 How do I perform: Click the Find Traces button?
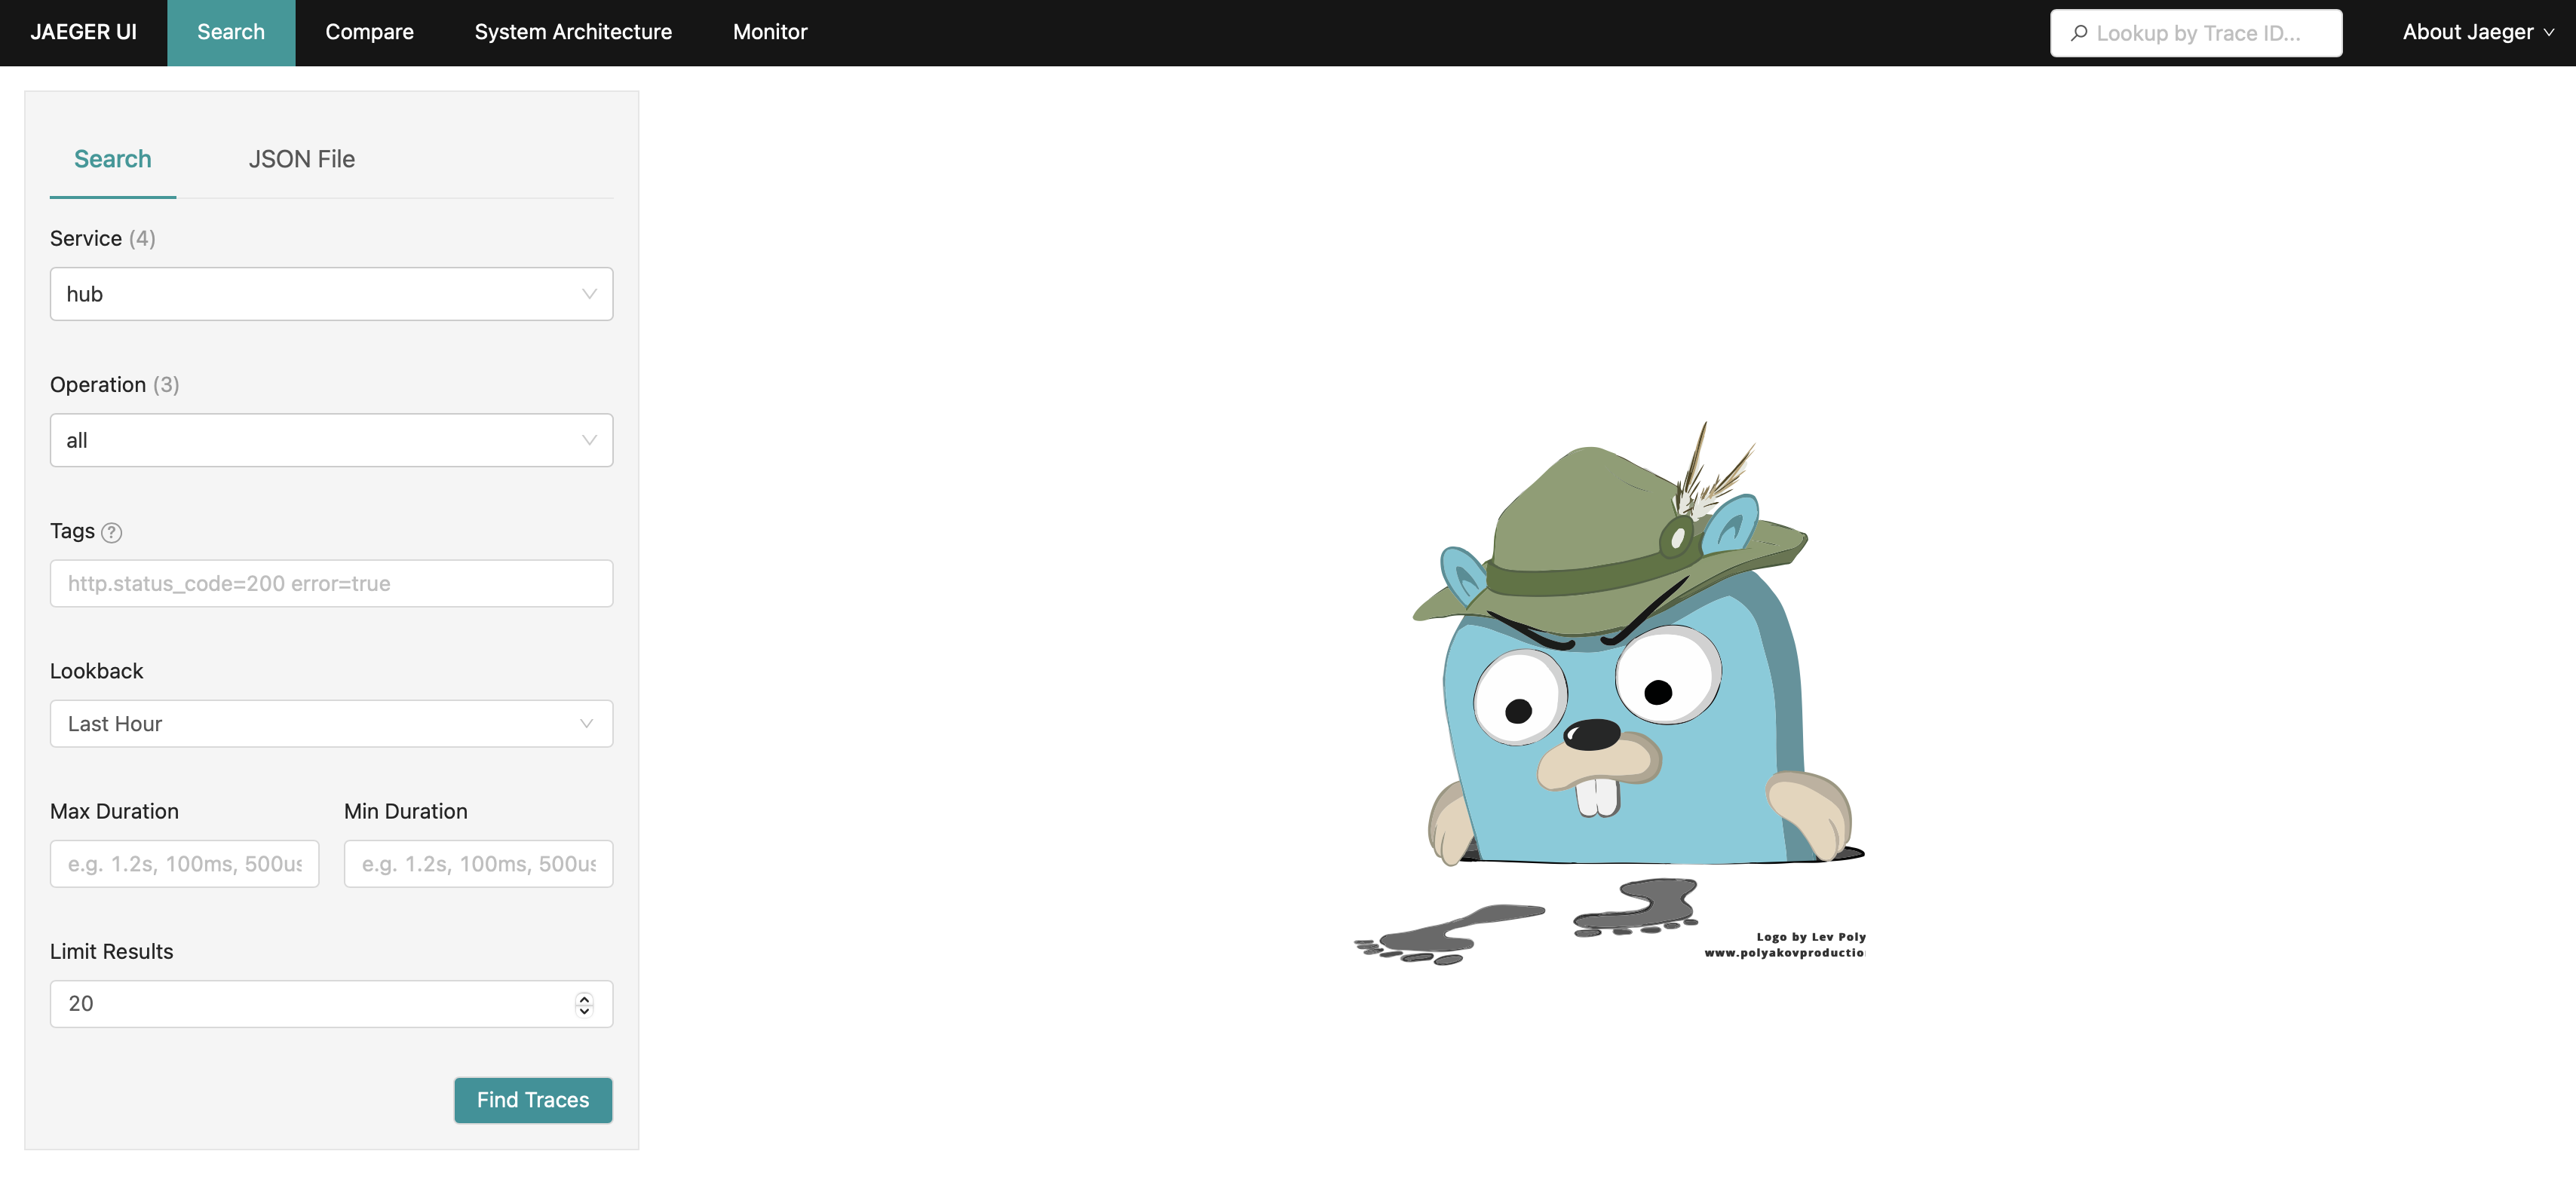[533, 1100]
